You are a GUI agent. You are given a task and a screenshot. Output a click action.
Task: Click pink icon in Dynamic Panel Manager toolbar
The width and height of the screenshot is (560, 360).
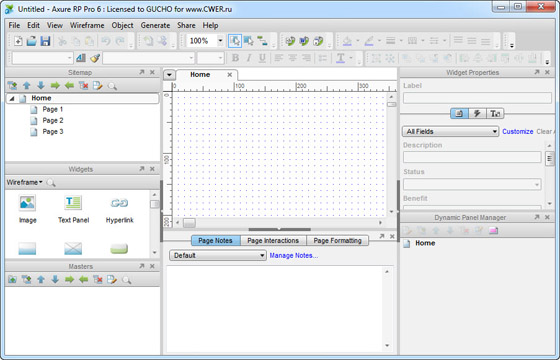pos(494,231)
